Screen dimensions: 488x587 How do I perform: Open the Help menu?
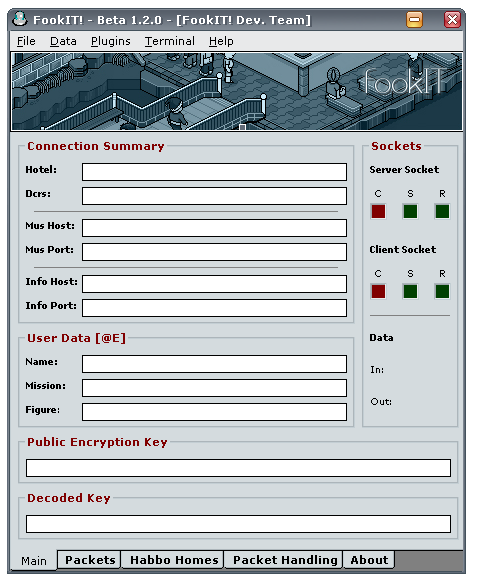[x=221, y=41]
